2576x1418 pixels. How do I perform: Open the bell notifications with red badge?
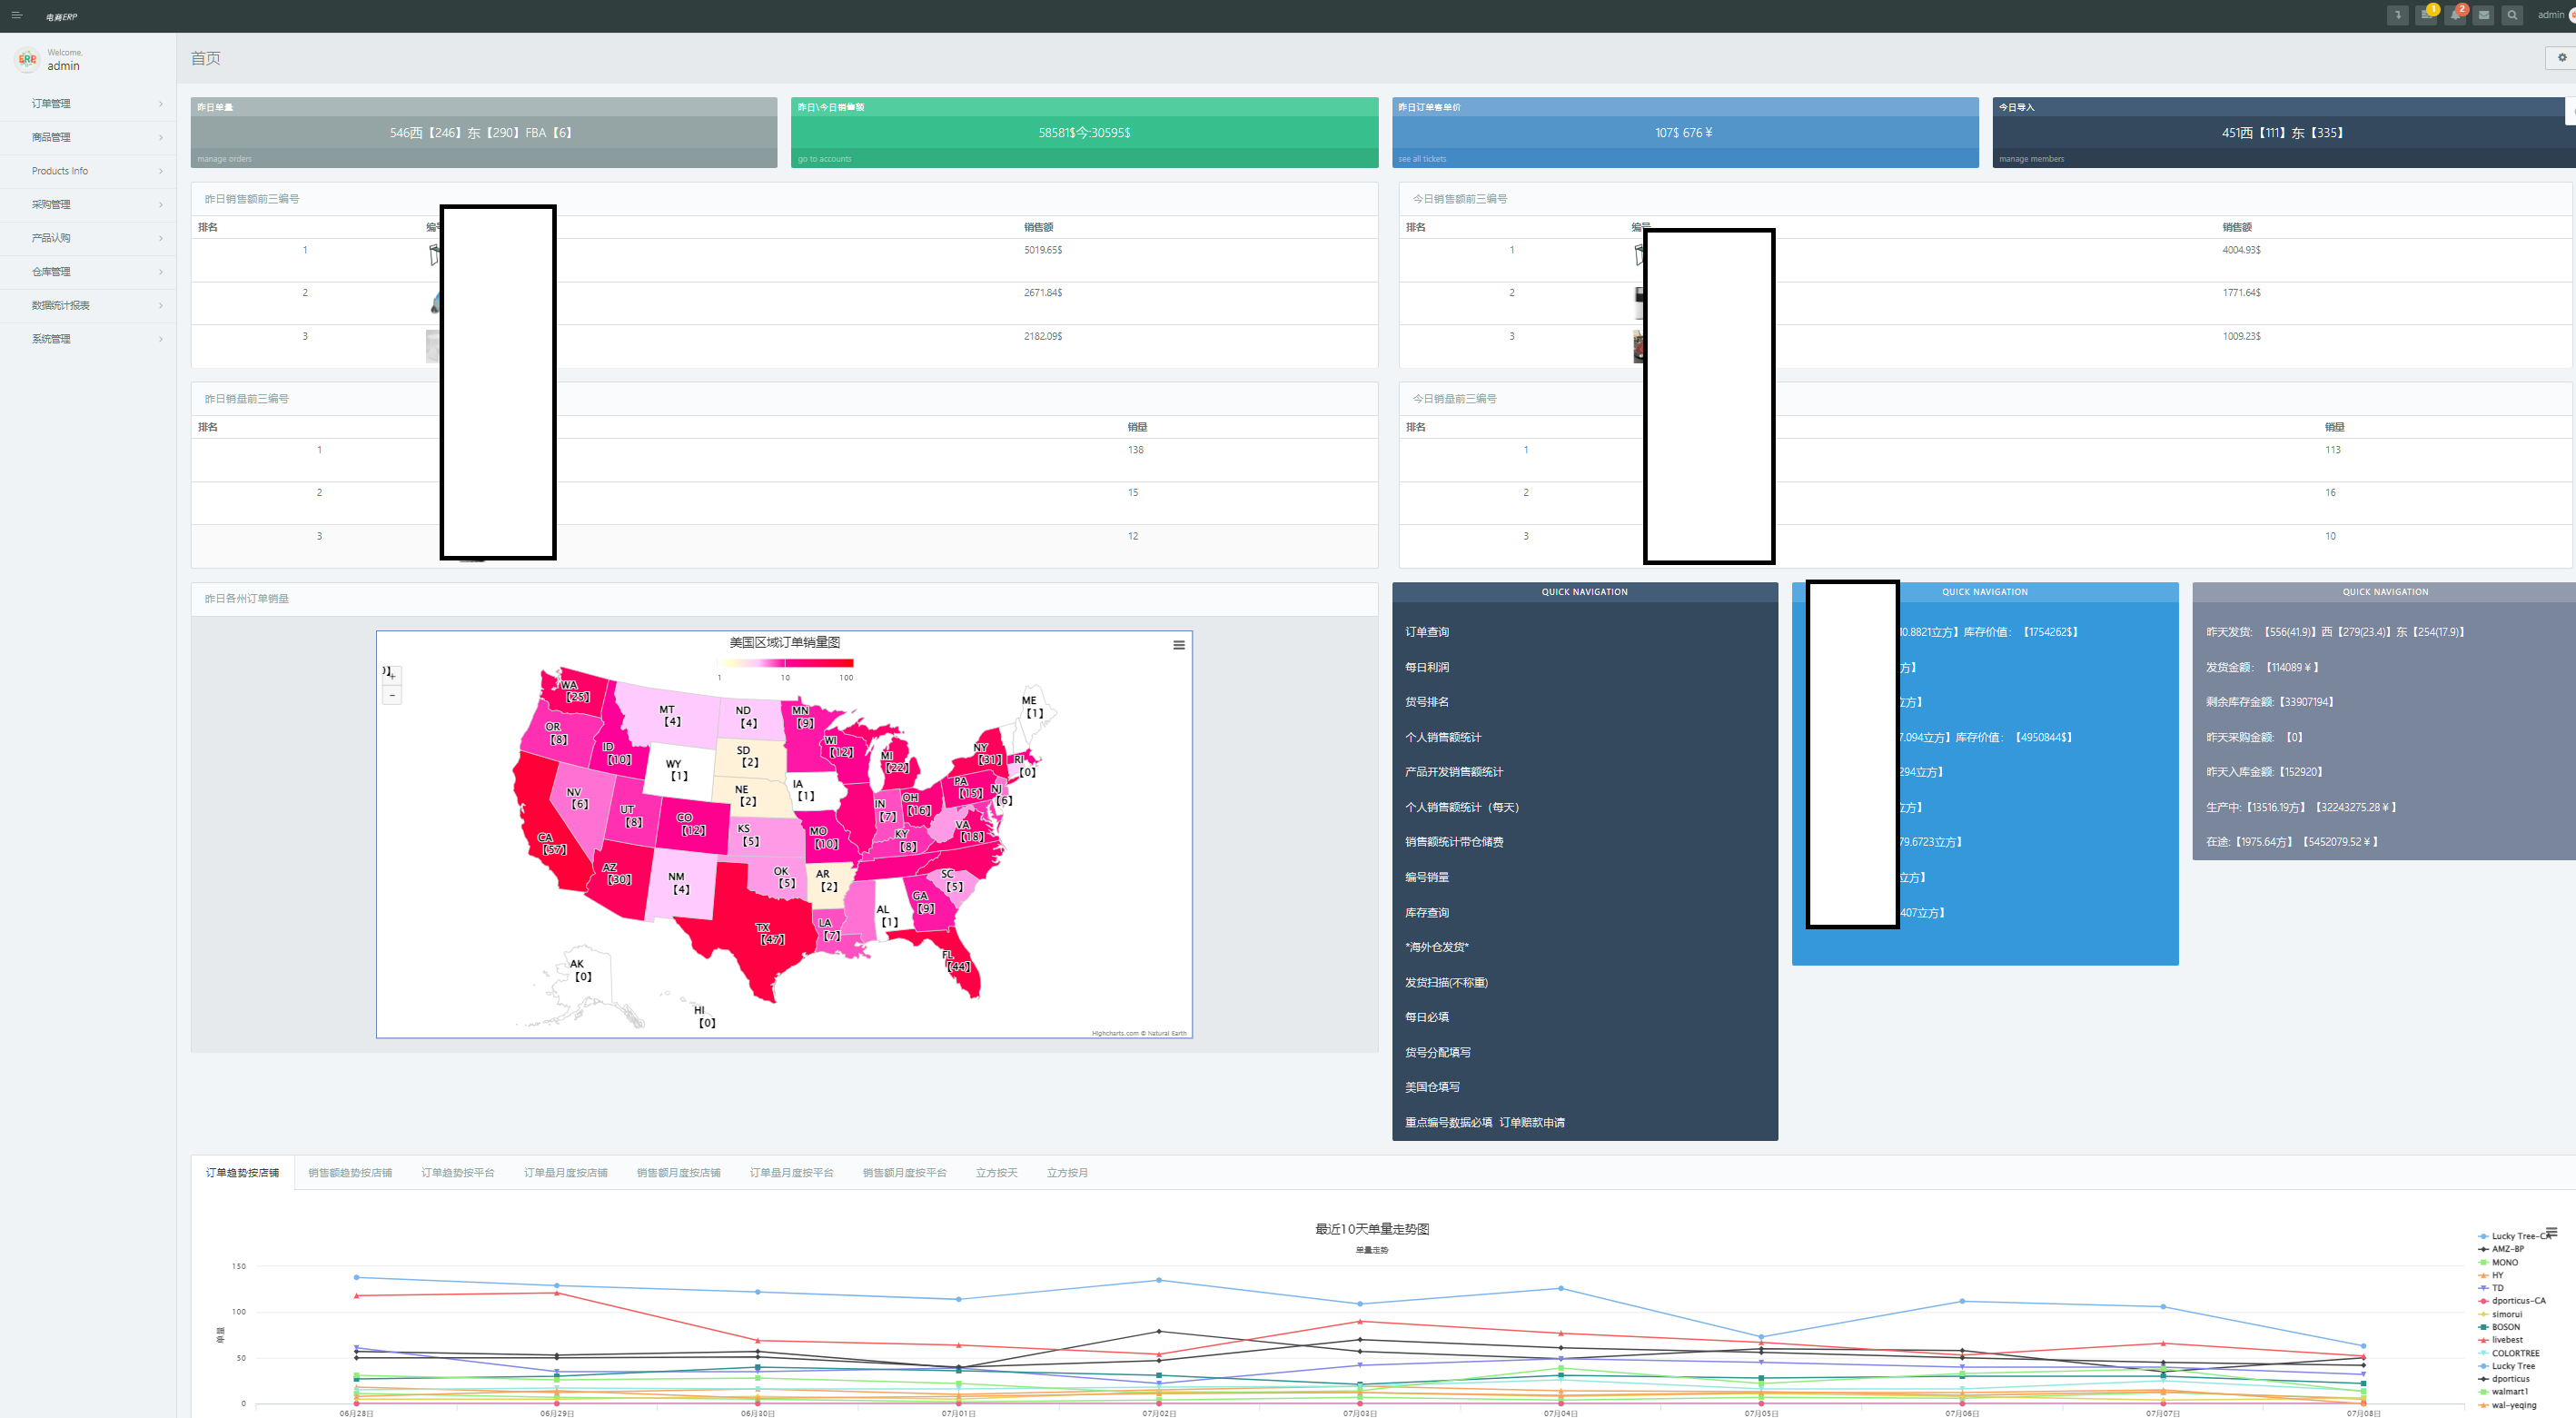2455,15
